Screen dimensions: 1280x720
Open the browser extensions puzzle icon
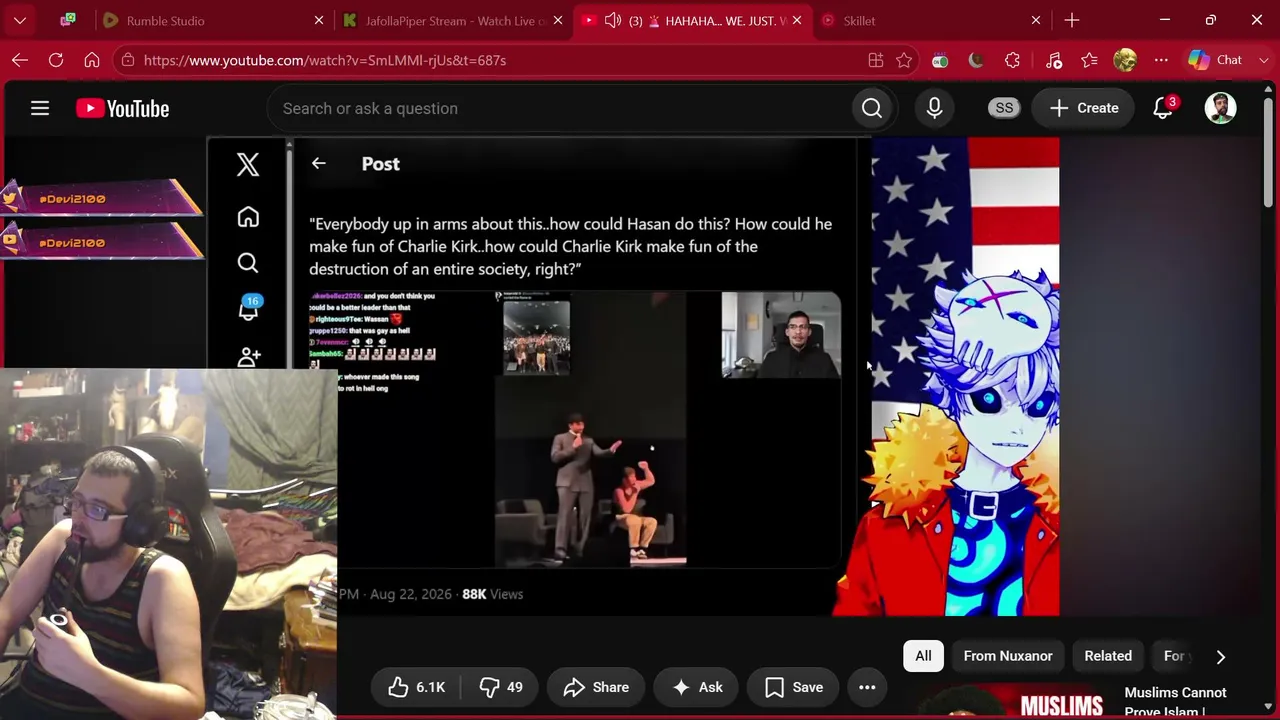point(1012,60)
